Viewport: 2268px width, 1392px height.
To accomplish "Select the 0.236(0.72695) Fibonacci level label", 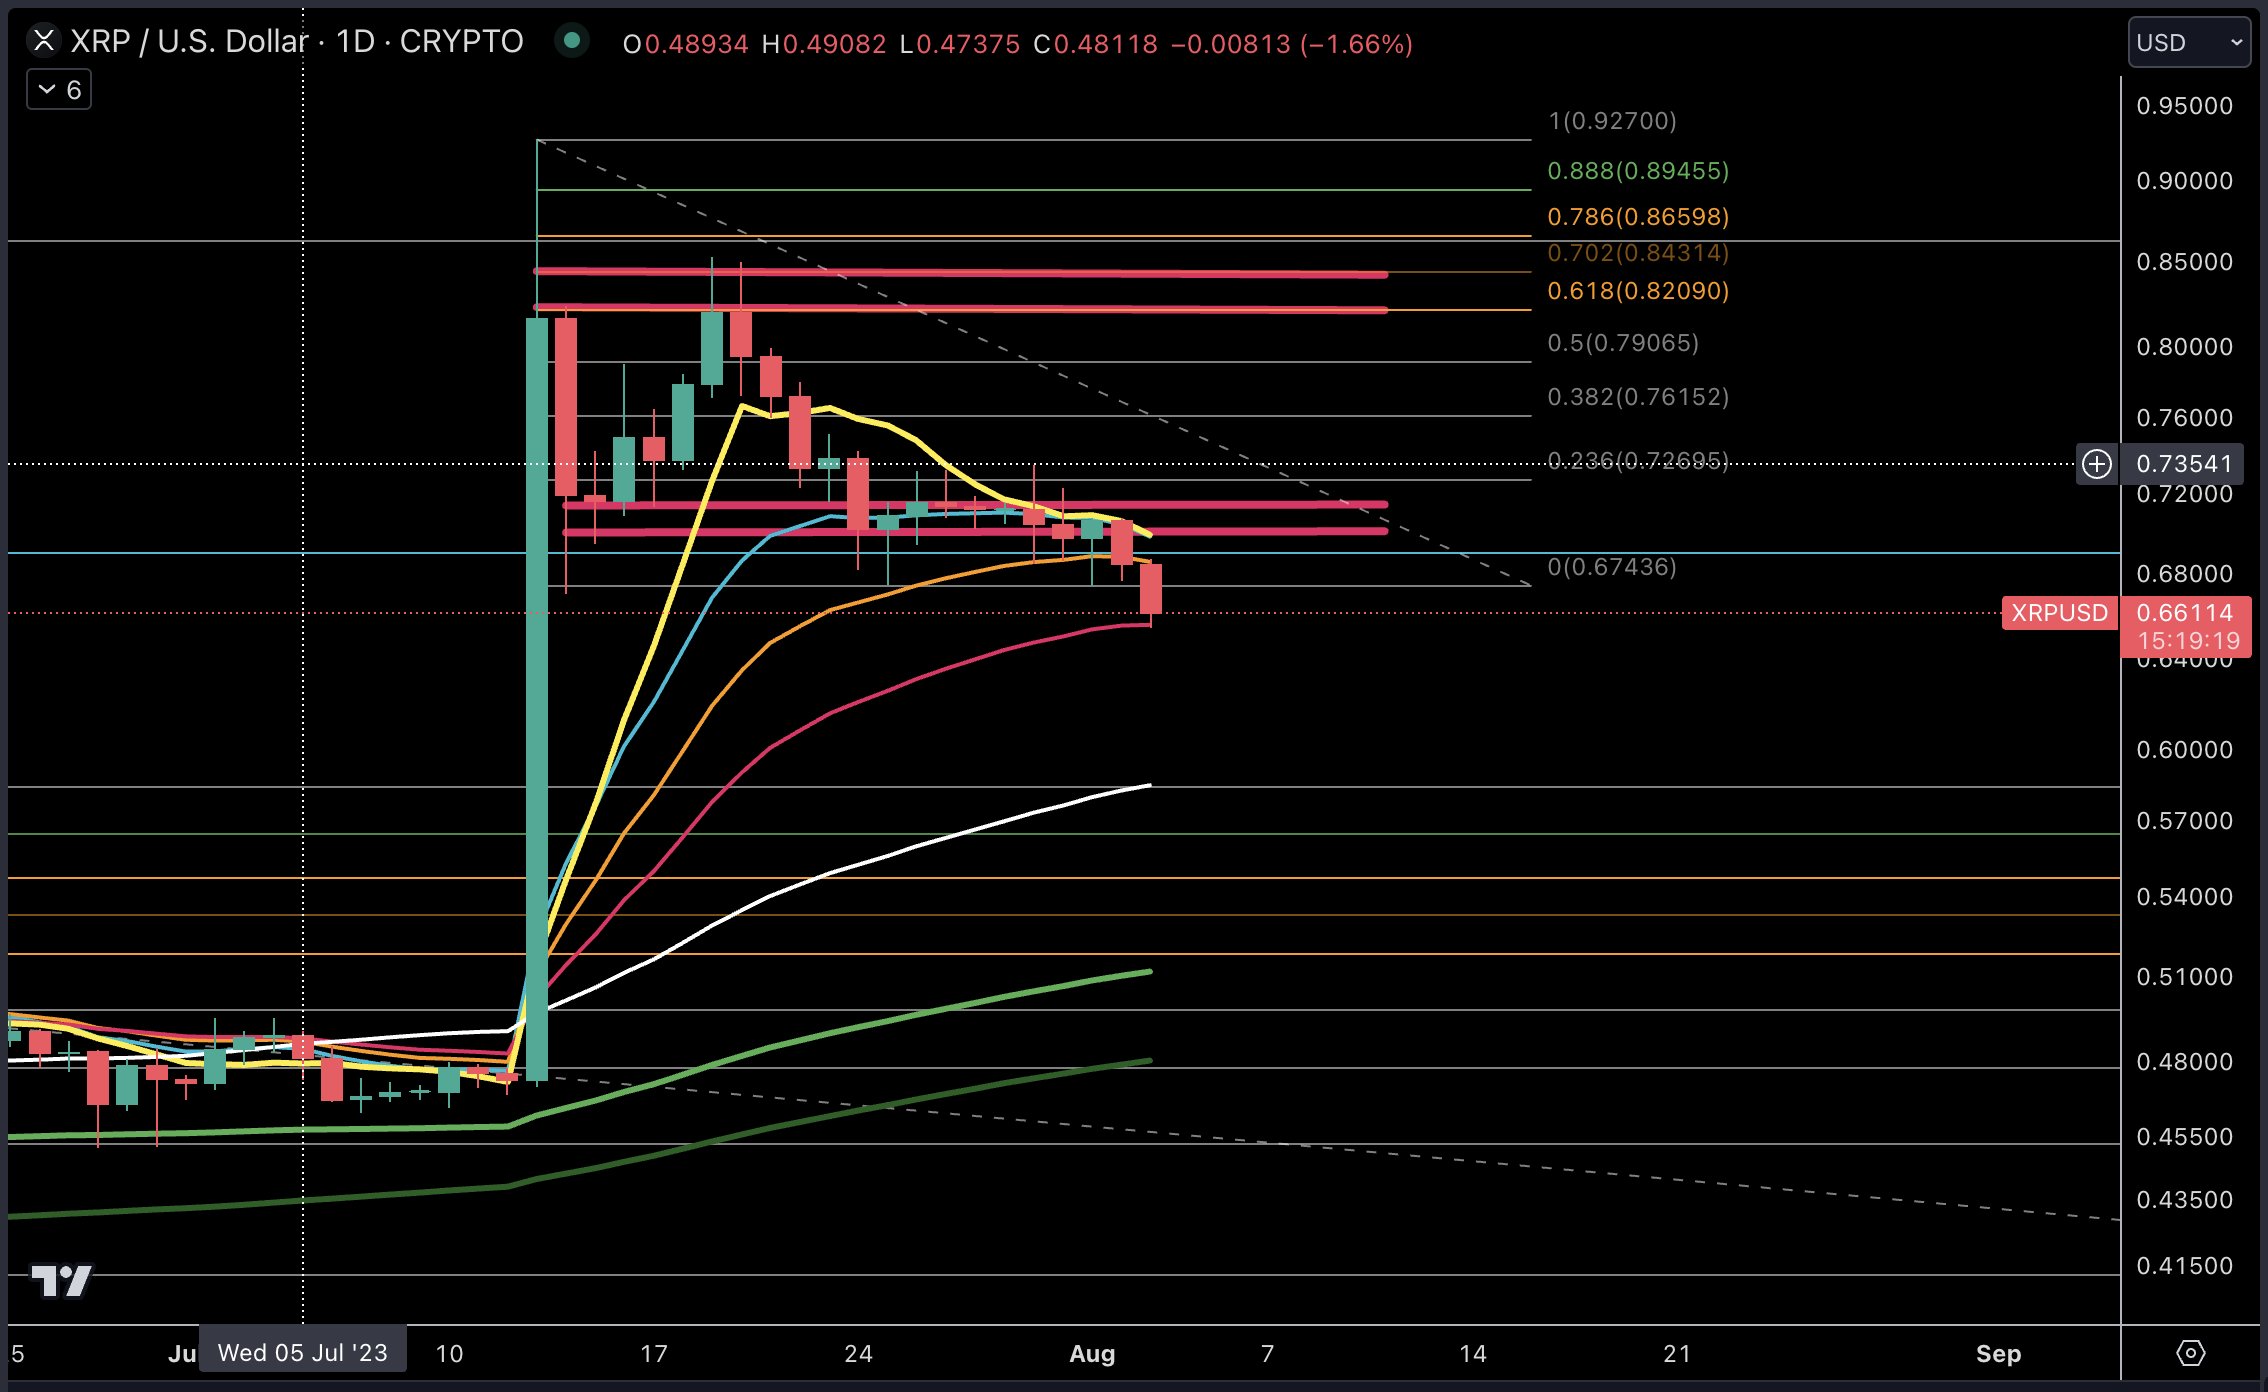I will [1638, 461].
